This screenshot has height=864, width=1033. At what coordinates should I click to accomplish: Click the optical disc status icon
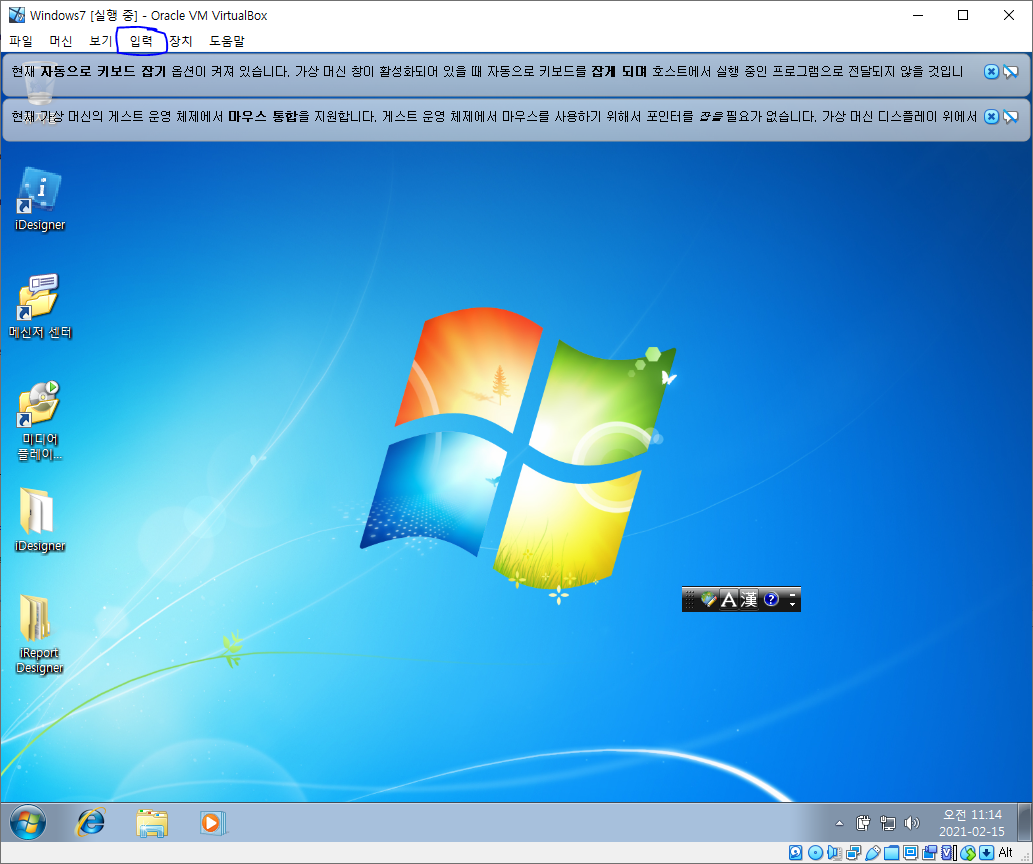click(815, 853)
